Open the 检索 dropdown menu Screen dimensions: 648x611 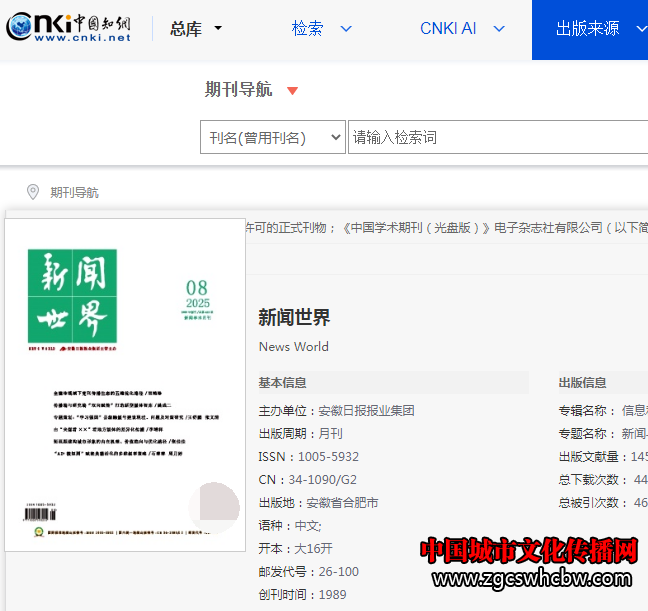322,28
